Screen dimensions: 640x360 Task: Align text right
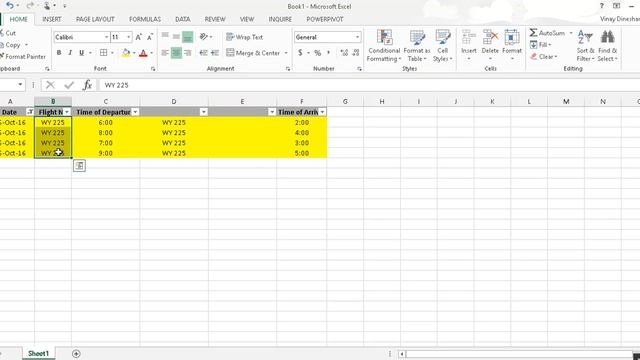tap(187, 53)
